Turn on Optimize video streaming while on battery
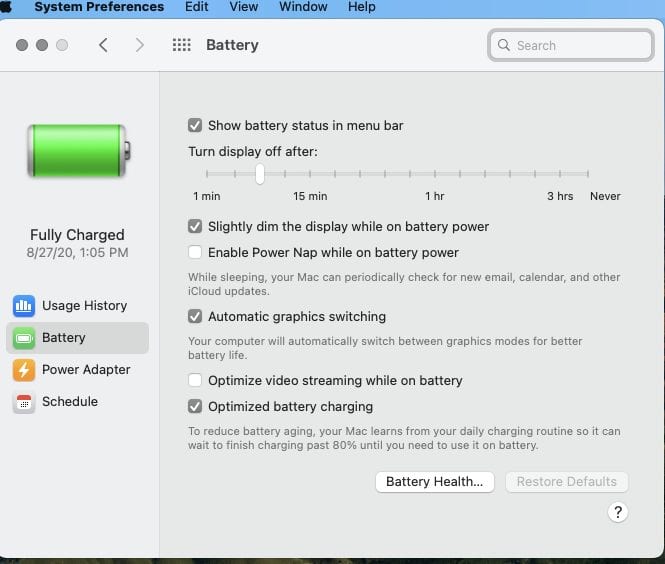This screenshot has height=564, width=665. (195, 381)
